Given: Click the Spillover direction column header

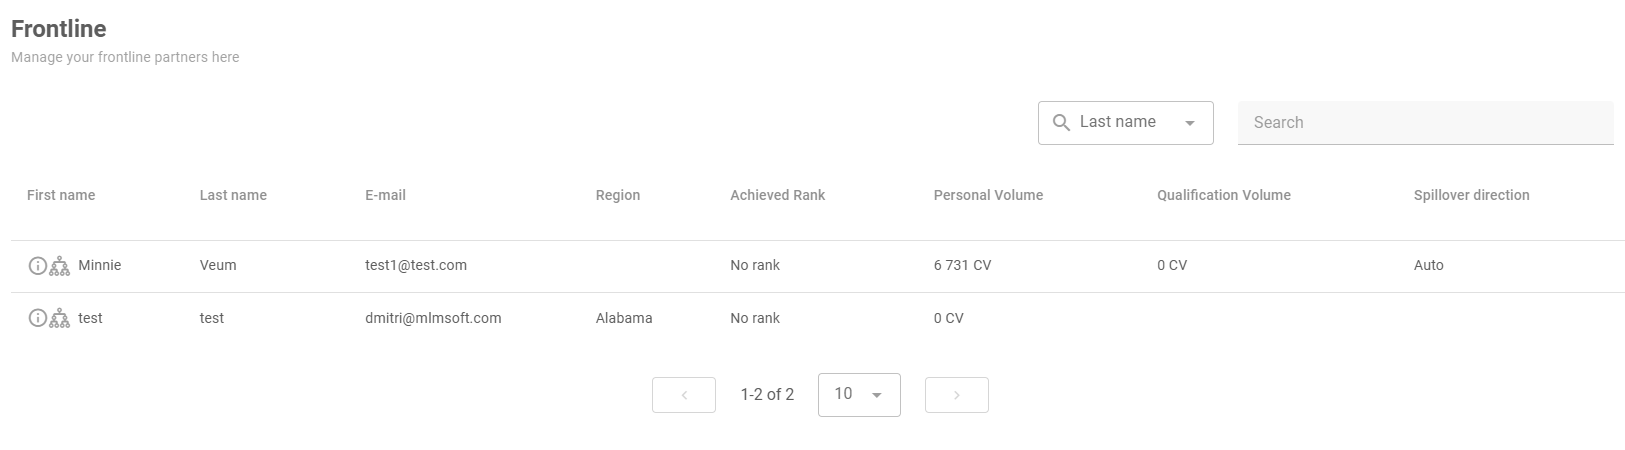Looking at the screenshot, I should click(1471, 196).
